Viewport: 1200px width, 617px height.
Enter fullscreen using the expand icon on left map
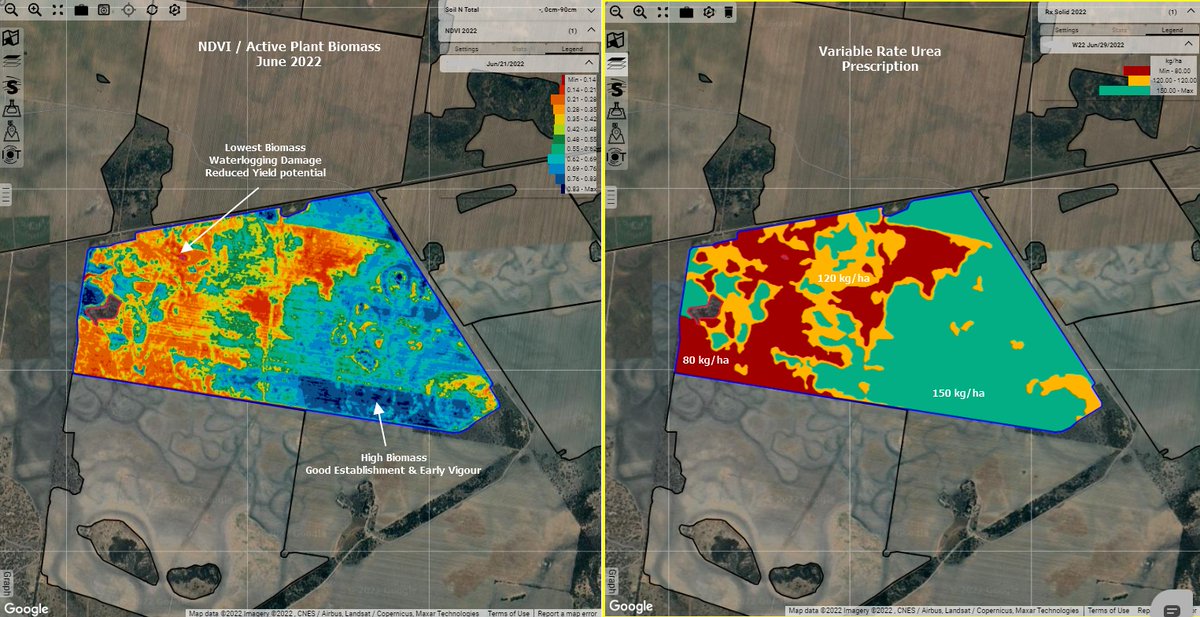[57, 10]
